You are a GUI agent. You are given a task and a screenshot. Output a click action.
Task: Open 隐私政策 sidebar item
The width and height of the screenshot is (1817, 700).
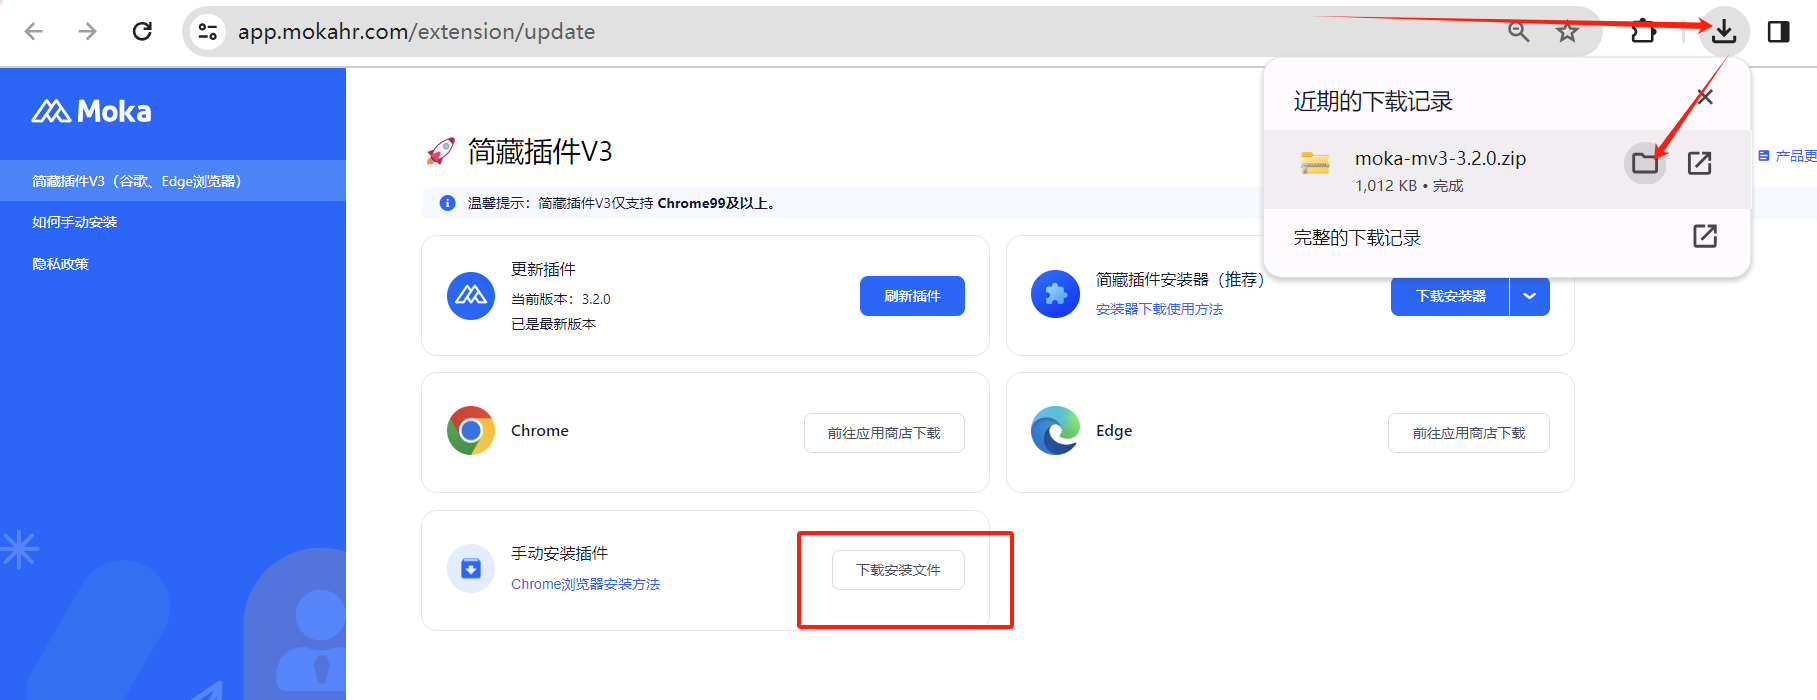(x=60, y=264)
